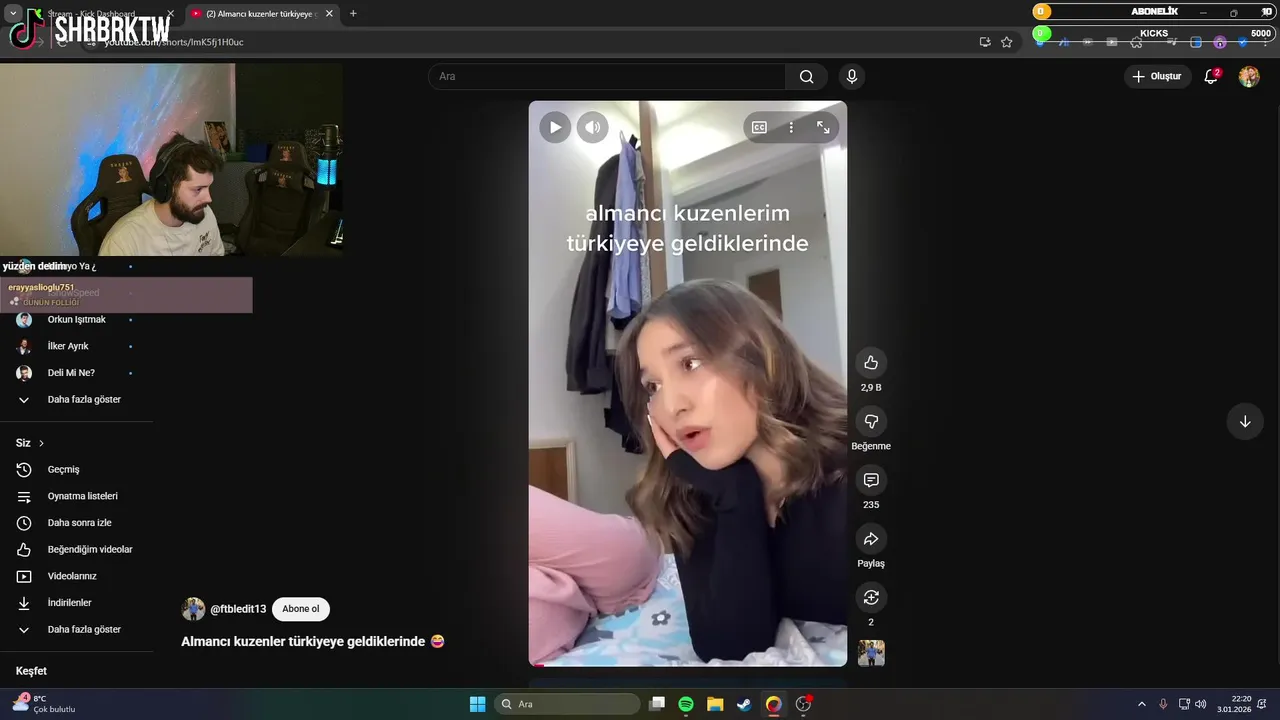Go to the next Short with down arrow

[x=1245, y=421]
